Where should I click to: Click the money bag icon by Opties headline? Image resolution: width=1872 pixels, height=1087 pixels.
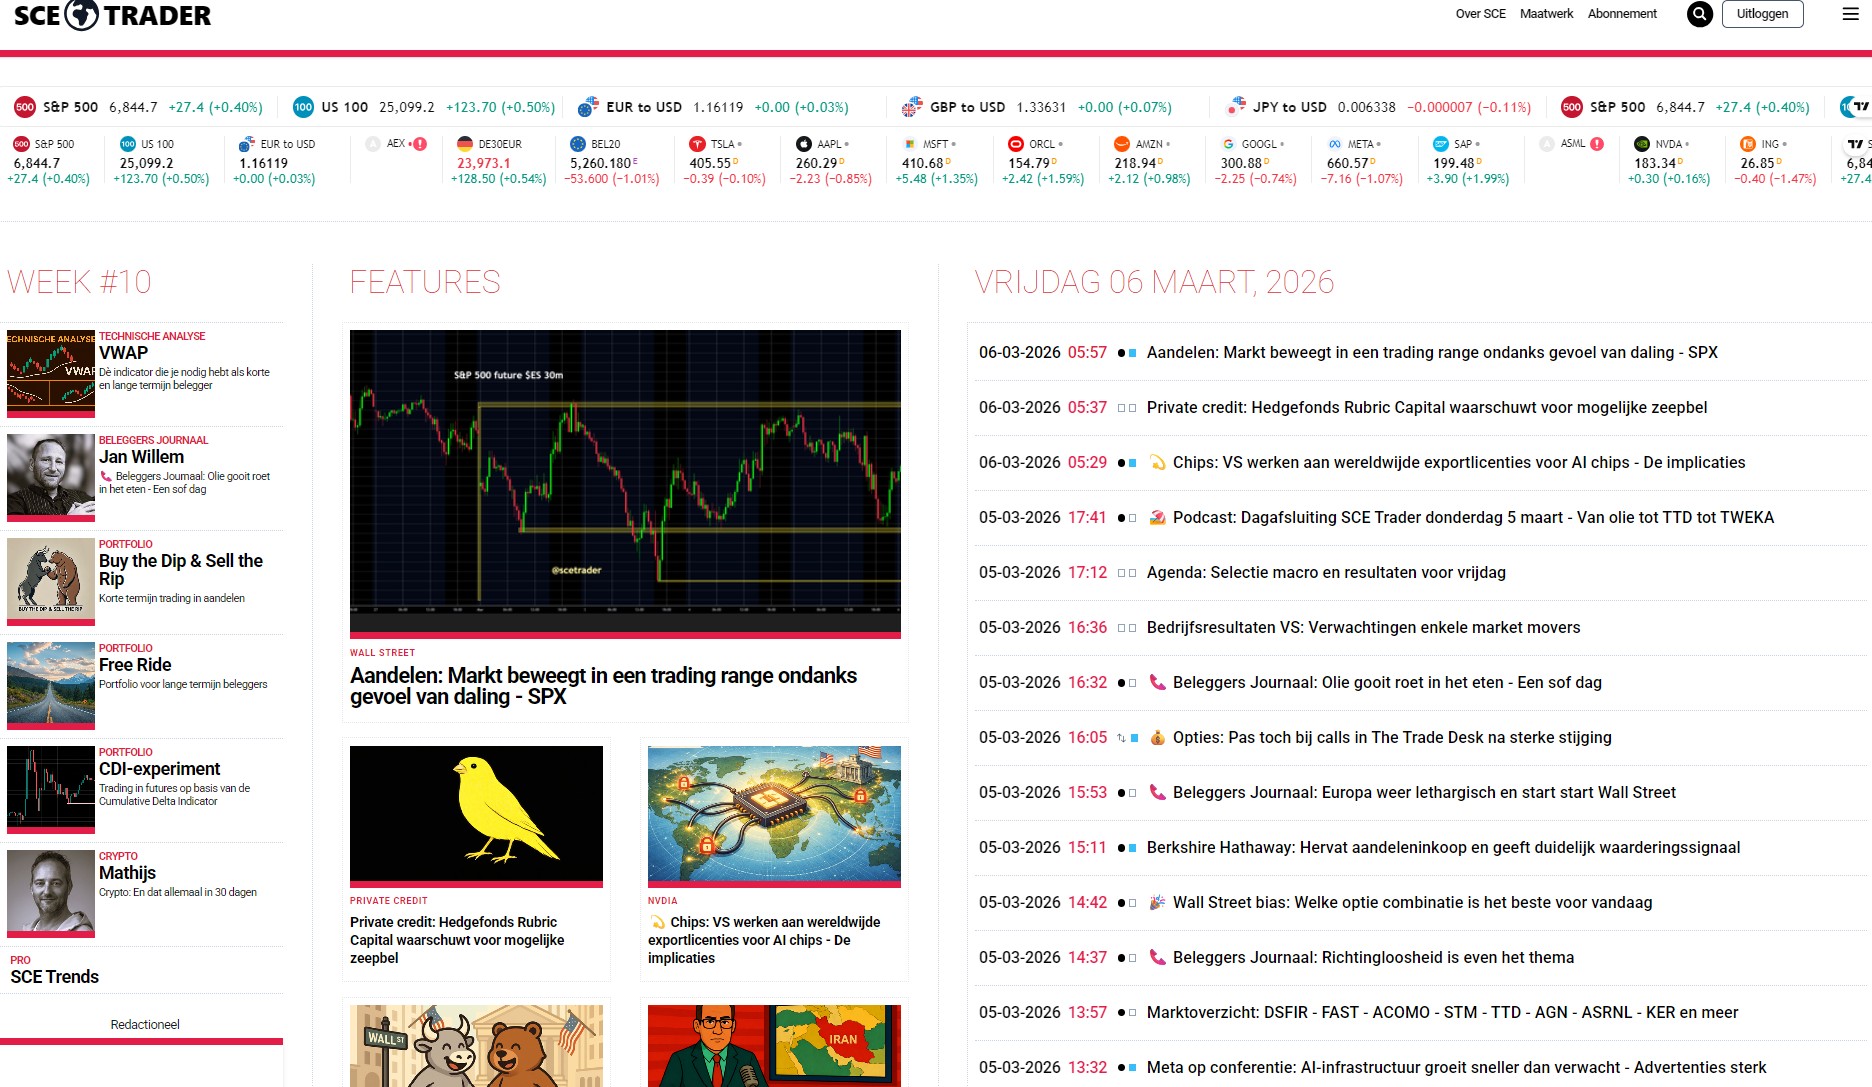point(1158,737)
